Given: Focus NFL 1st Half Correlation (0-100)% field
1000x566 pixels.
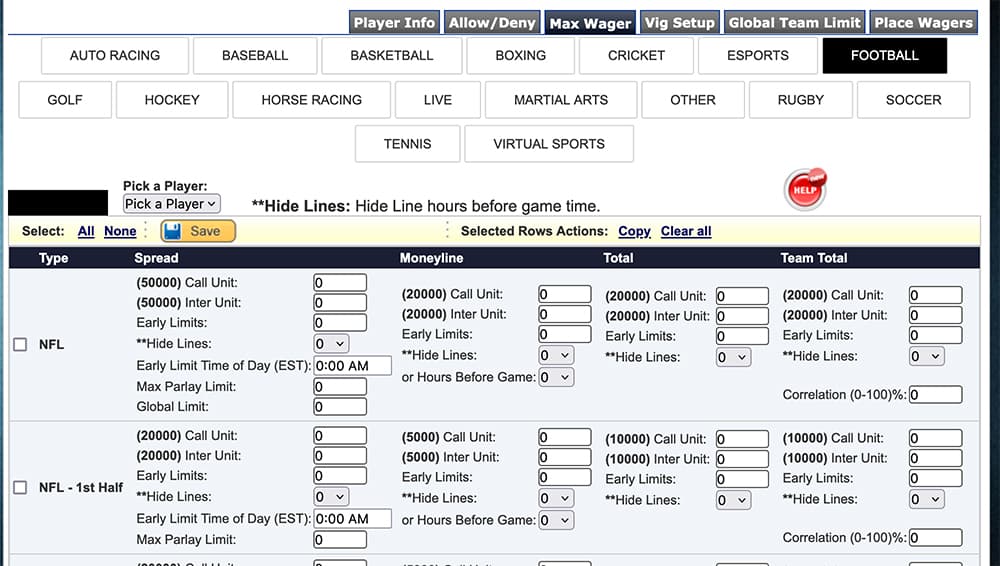Looking at the screenshot, I should coord(936,537).
